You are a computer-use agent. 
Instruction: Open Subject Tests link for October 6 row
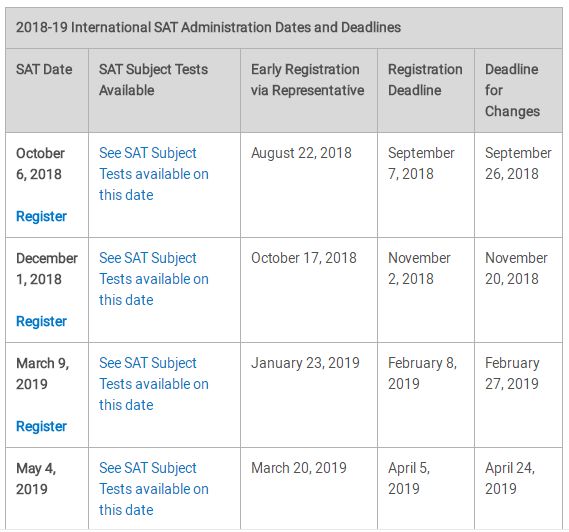point(154,174)
